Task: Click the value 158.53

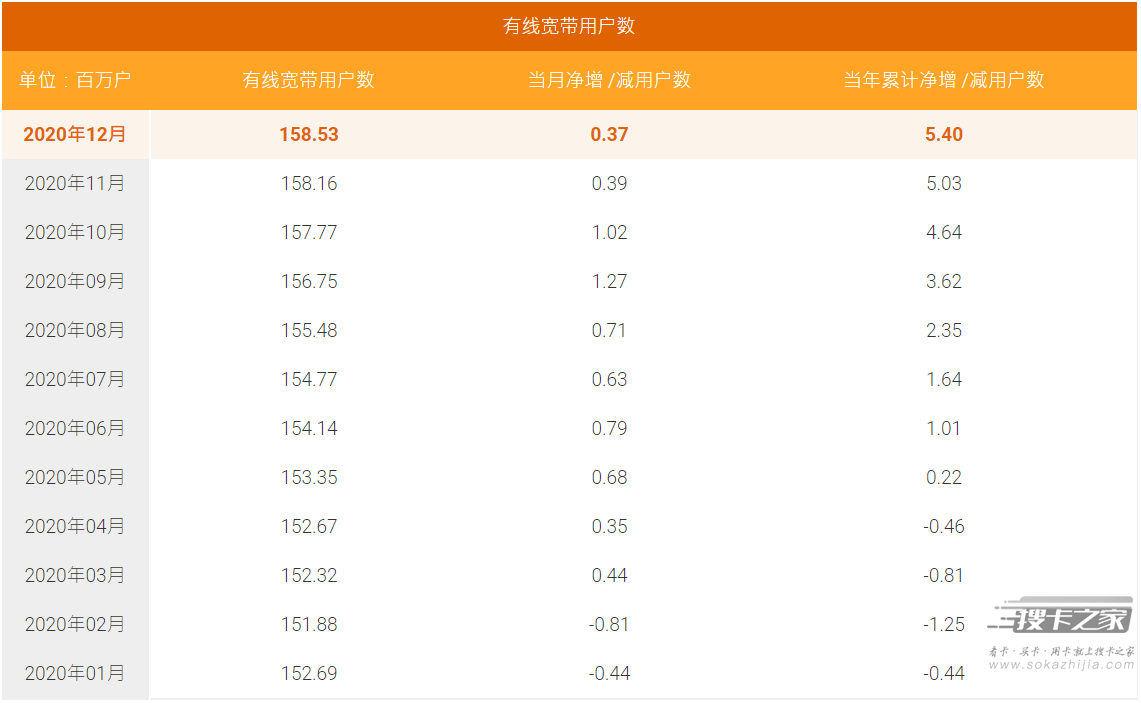Action: pyautogui.click(x=309, y=135)
